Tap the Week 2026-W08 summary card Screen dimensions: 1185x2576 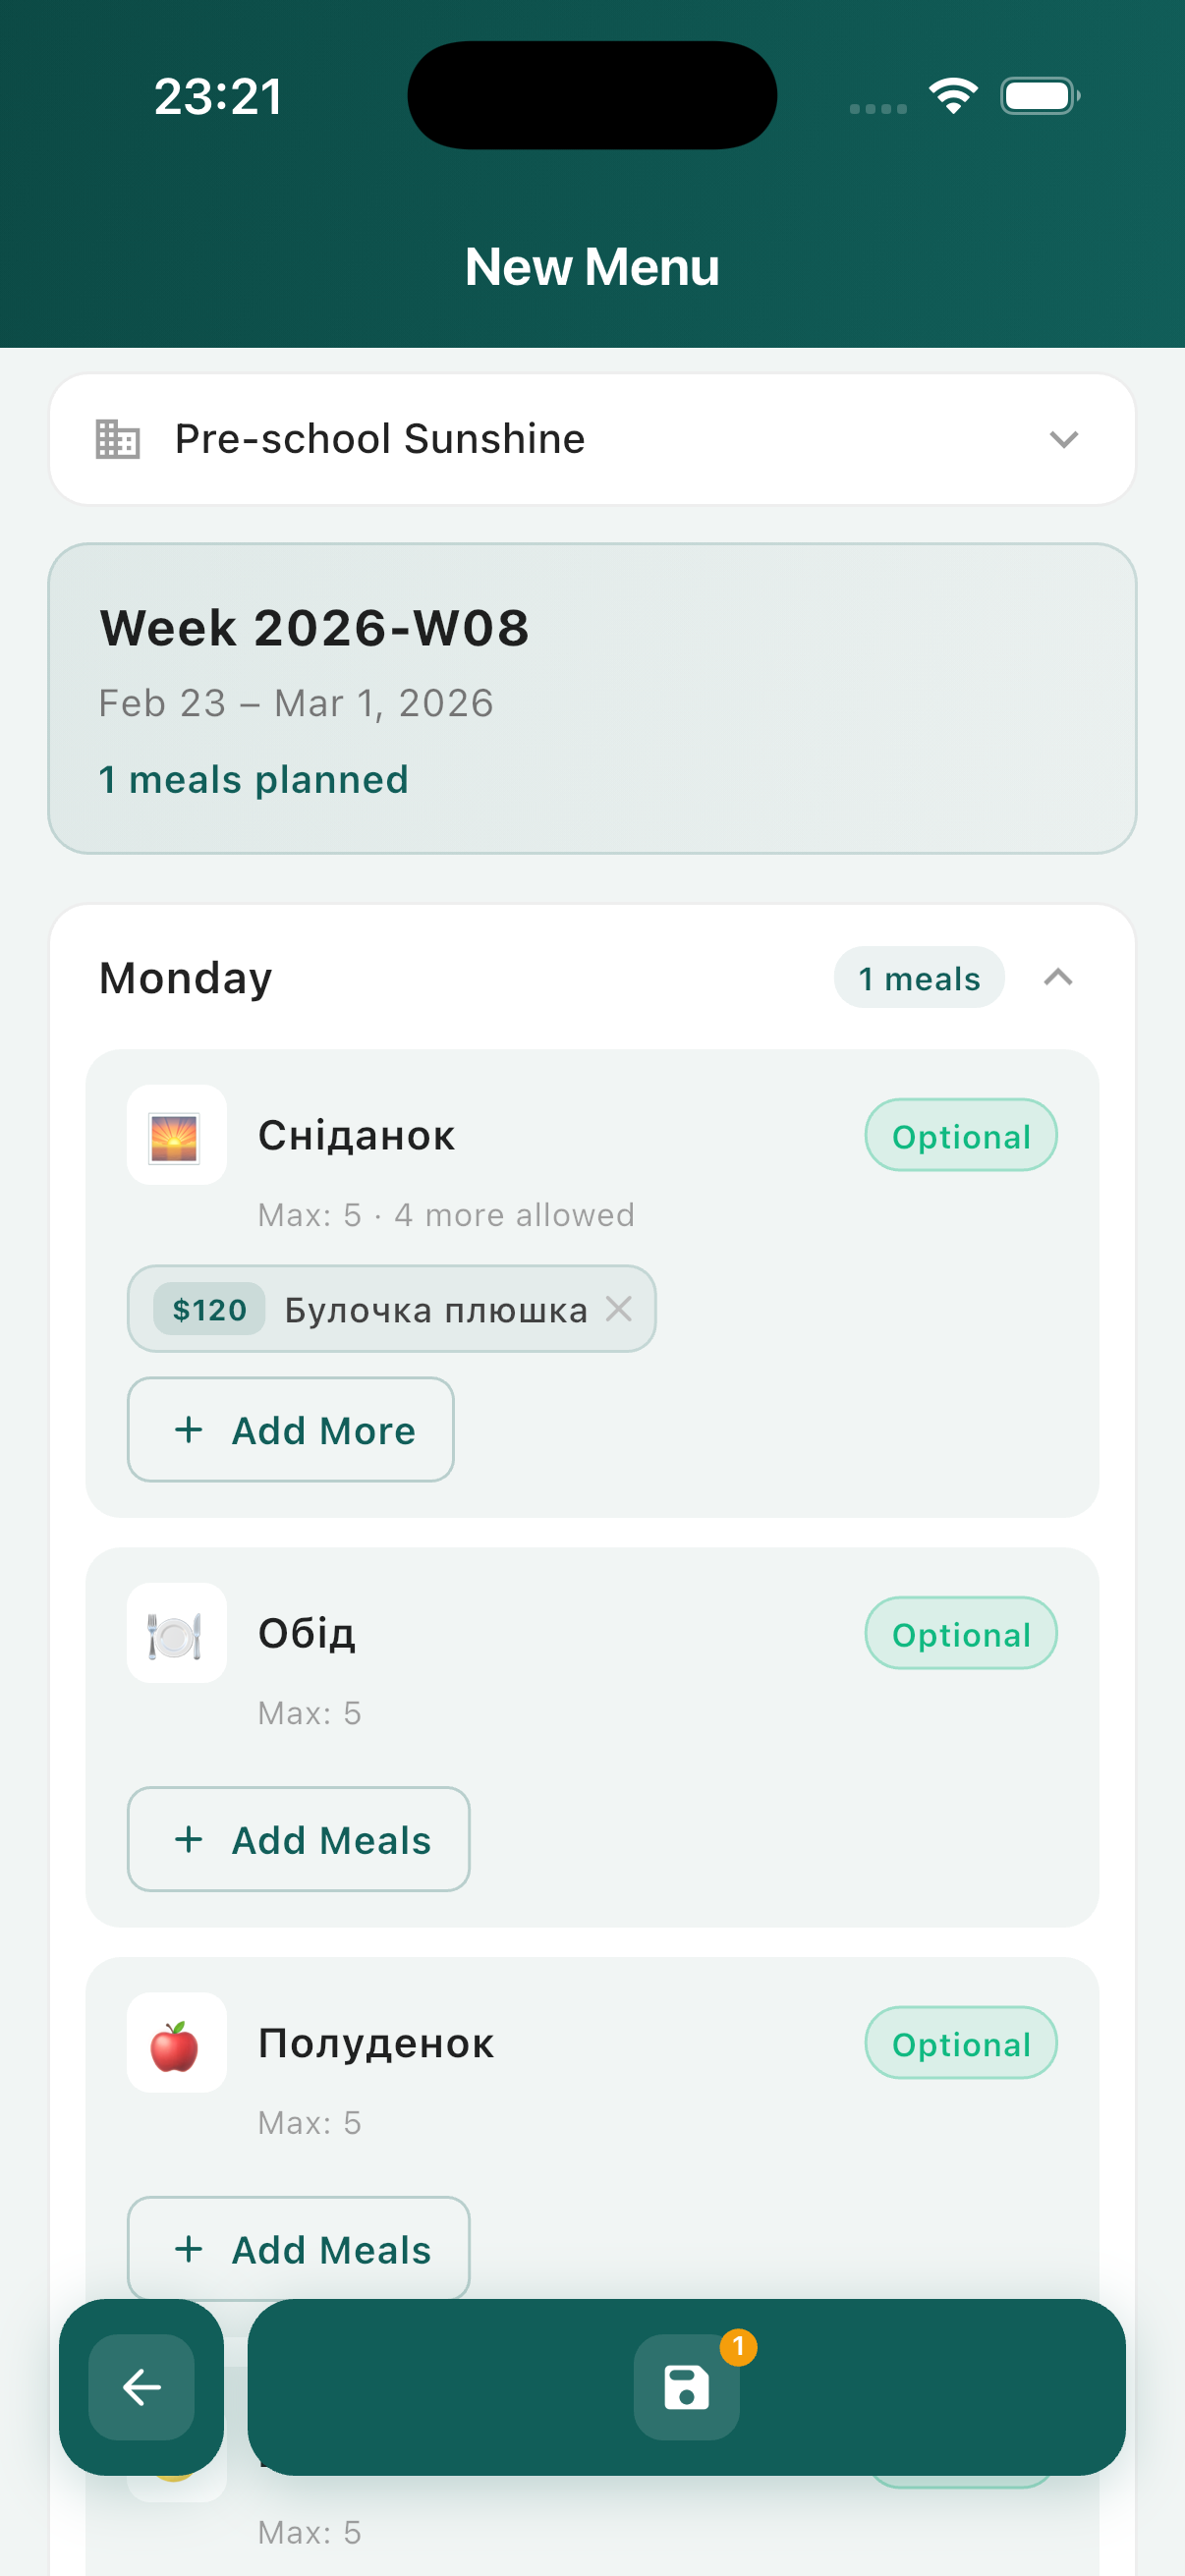[592, 698]
